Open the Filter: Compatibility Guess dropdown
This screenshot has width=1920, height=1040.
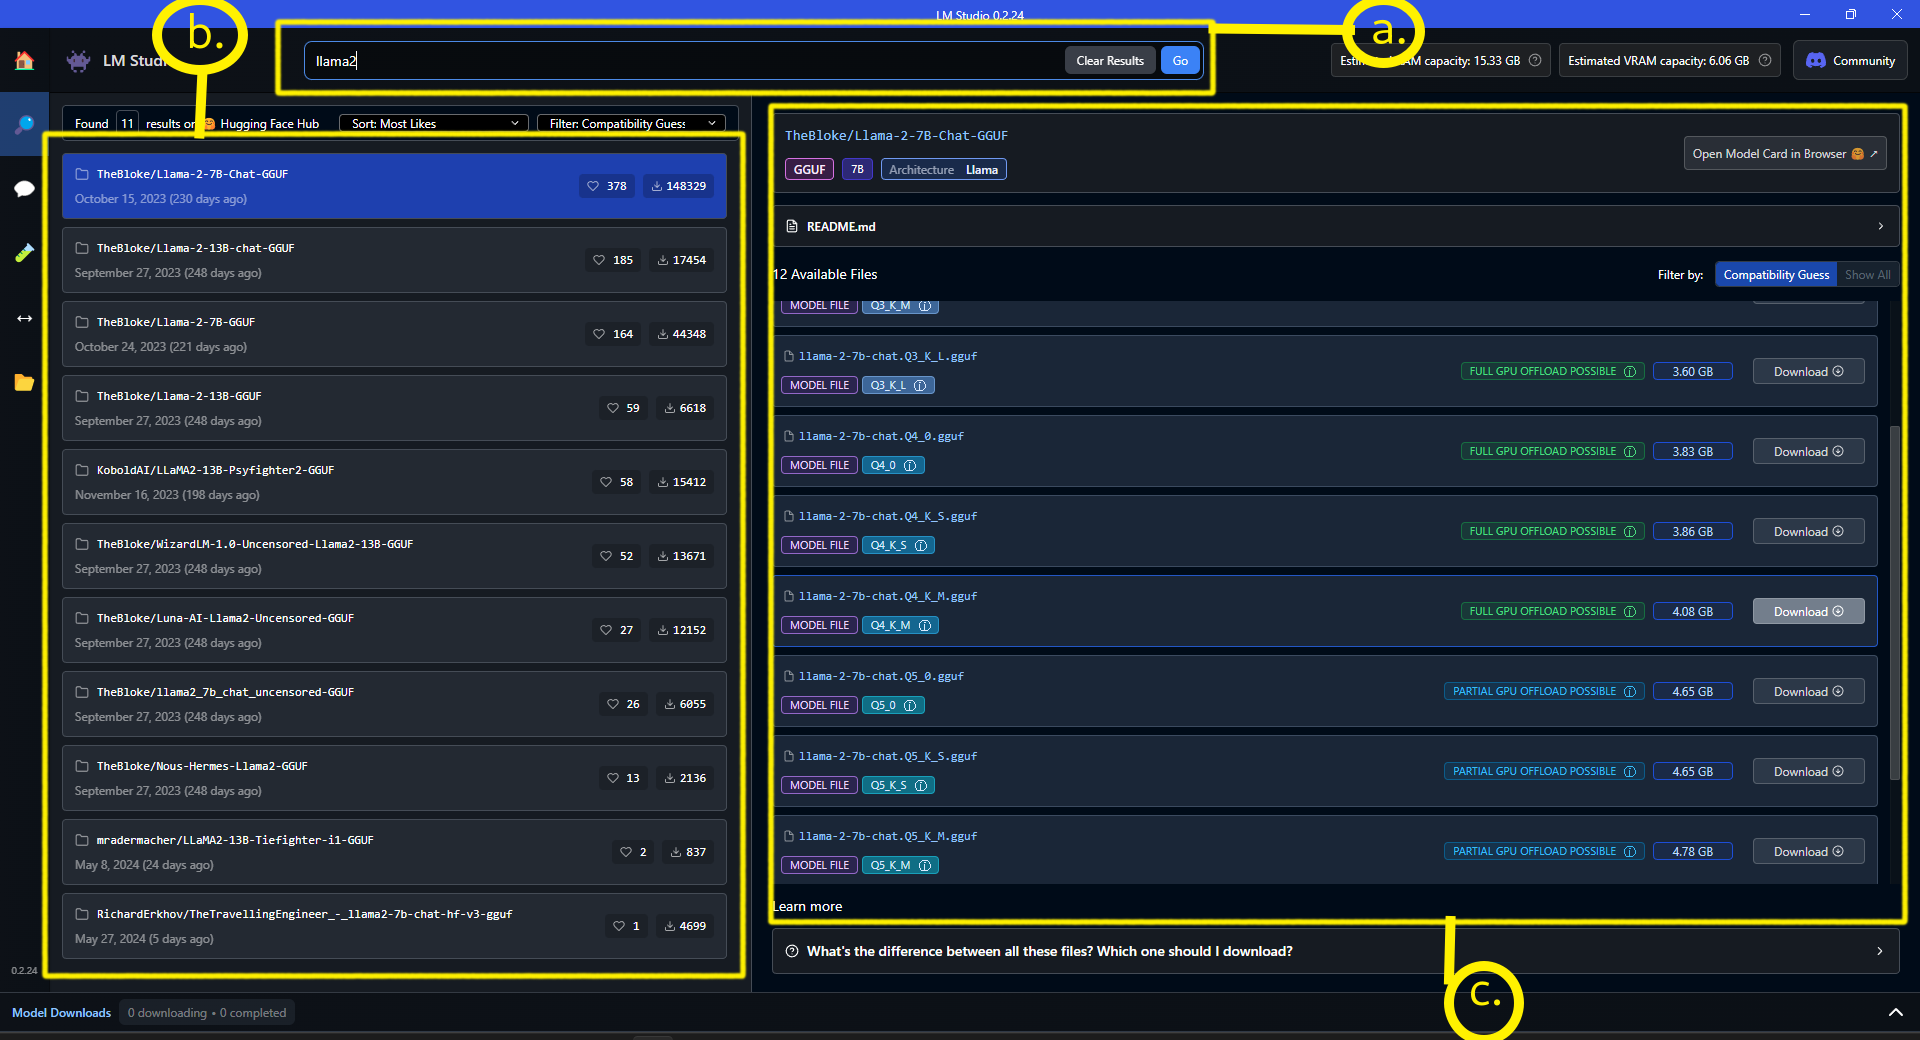(x=632, y=124)
